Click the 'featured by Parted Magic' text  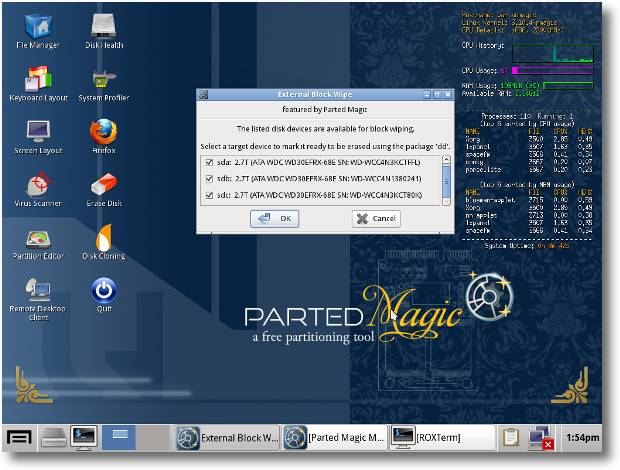click(324, 109)
